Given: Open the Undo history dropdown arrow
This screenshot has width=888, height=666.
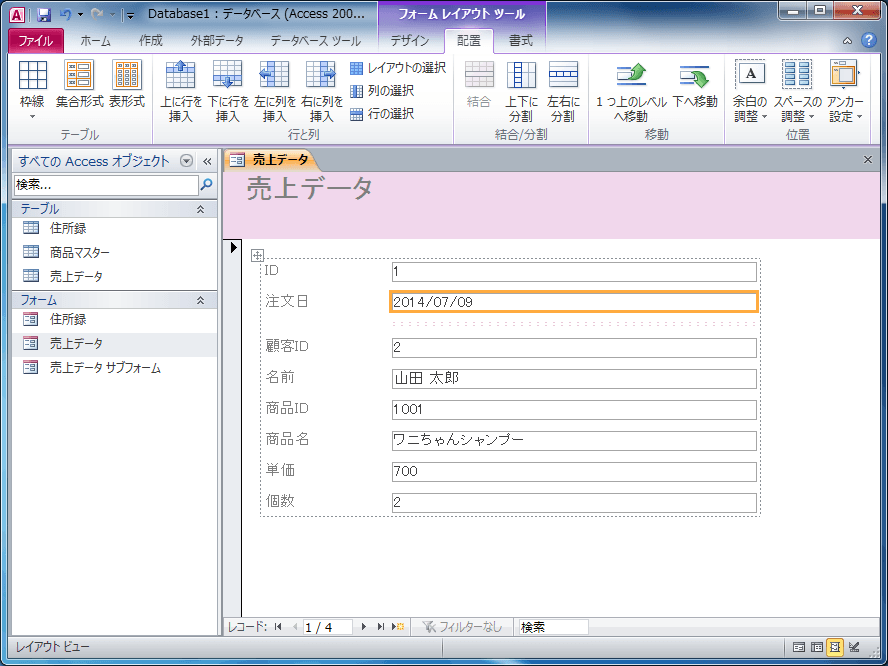Looking at the screenshot, I should [80, 15].
